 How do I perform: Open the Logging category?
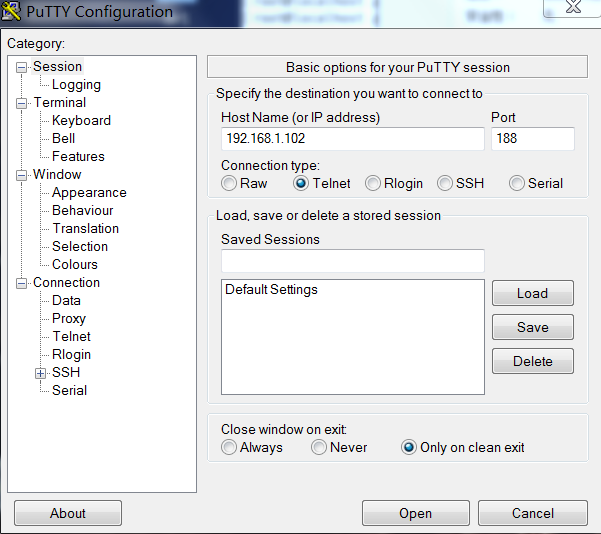76,84
